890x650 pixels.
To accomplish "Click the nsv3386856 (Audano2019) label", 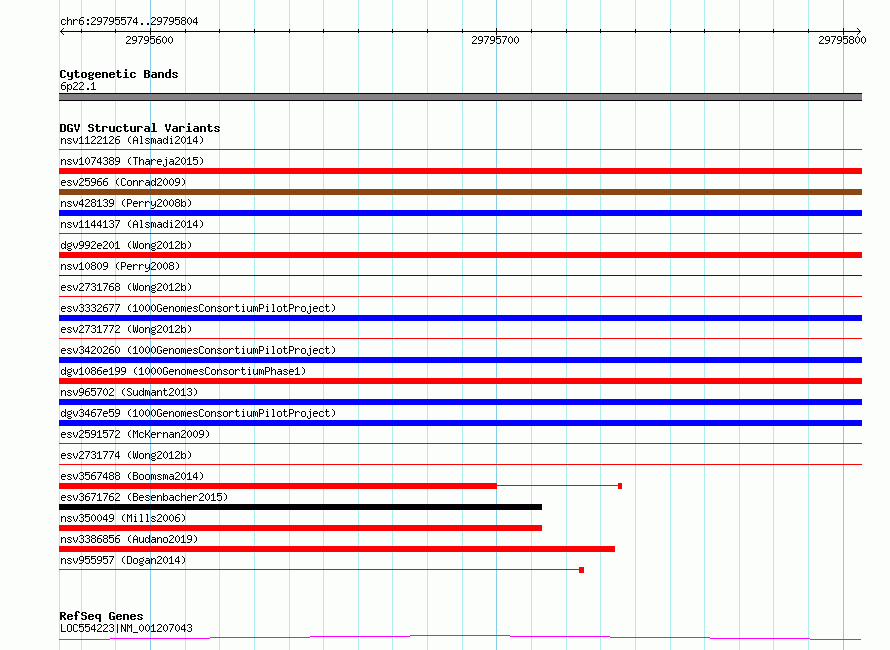I will click(x=129, y=539).
